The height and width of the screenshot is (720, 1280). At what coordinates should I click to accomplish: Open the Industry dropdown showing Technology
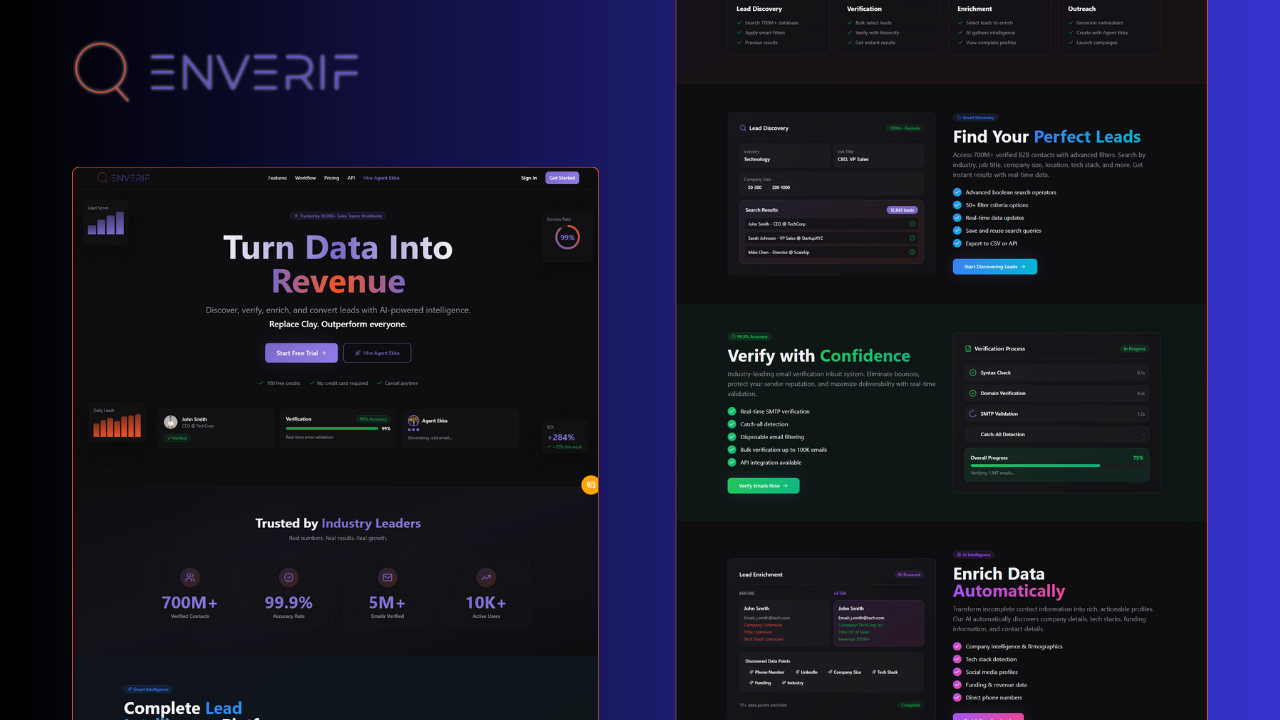[x=785, y=156]
